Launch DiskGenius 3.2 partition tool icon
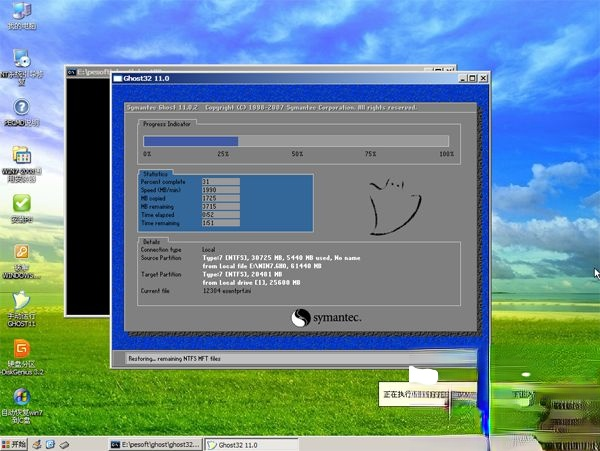Image resolution: width=600 pixels, height=451 pixels. [x=22, y=357]
